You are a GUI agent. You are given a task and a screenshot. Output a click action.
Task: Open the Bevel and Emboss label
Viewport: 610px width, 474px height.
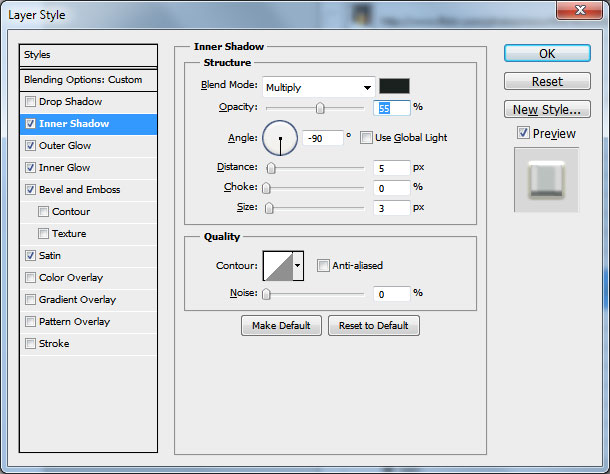(80, 190)
